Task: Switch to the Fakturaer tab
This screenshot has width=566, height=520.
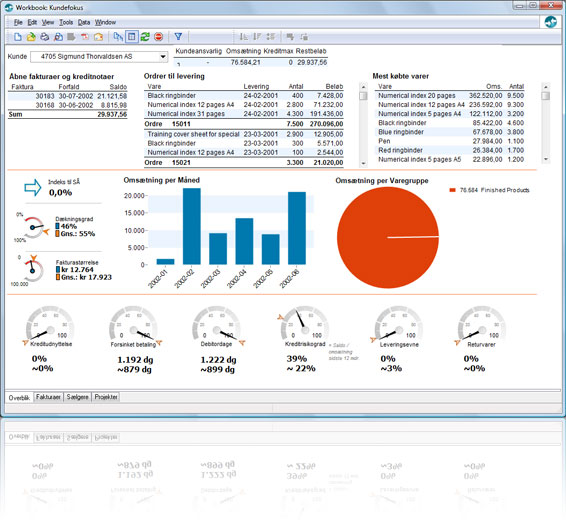Action: point(48,397)
